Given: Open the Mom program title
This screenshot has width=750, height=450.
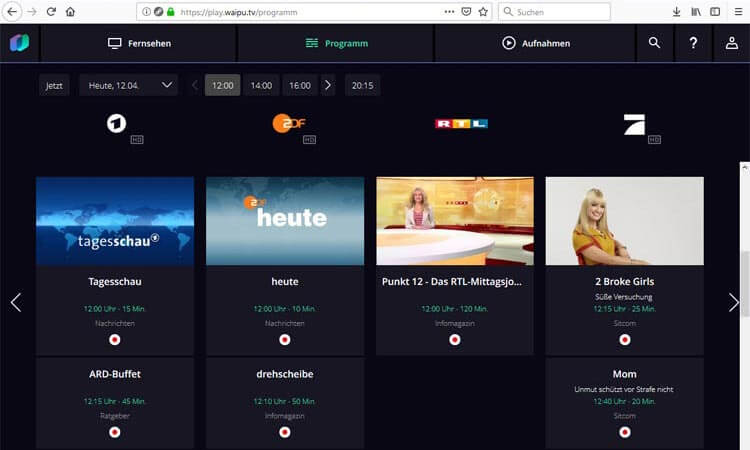Looking at the screenshot, I should (x=625, y=374).
